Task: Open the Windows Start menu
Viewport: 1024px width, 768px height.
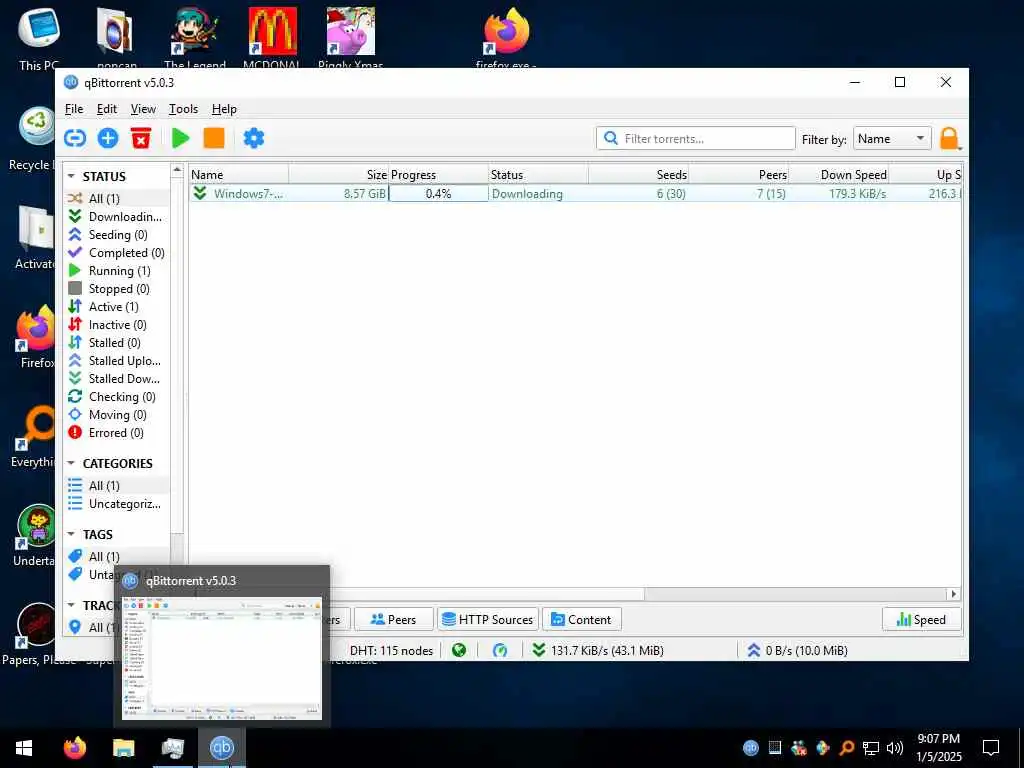Action: (24, 748)
